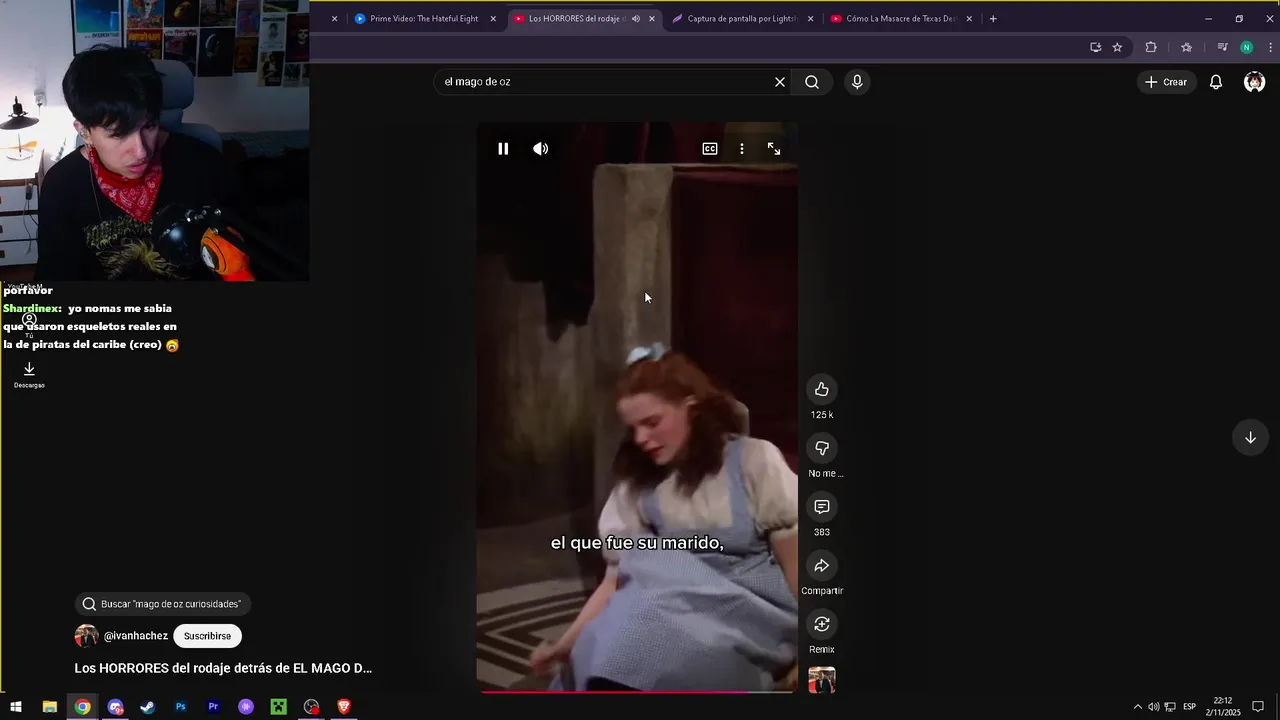This screenshot has height=720, width=1280.
Task: Close the Prime Video tab
Action: 493,18
